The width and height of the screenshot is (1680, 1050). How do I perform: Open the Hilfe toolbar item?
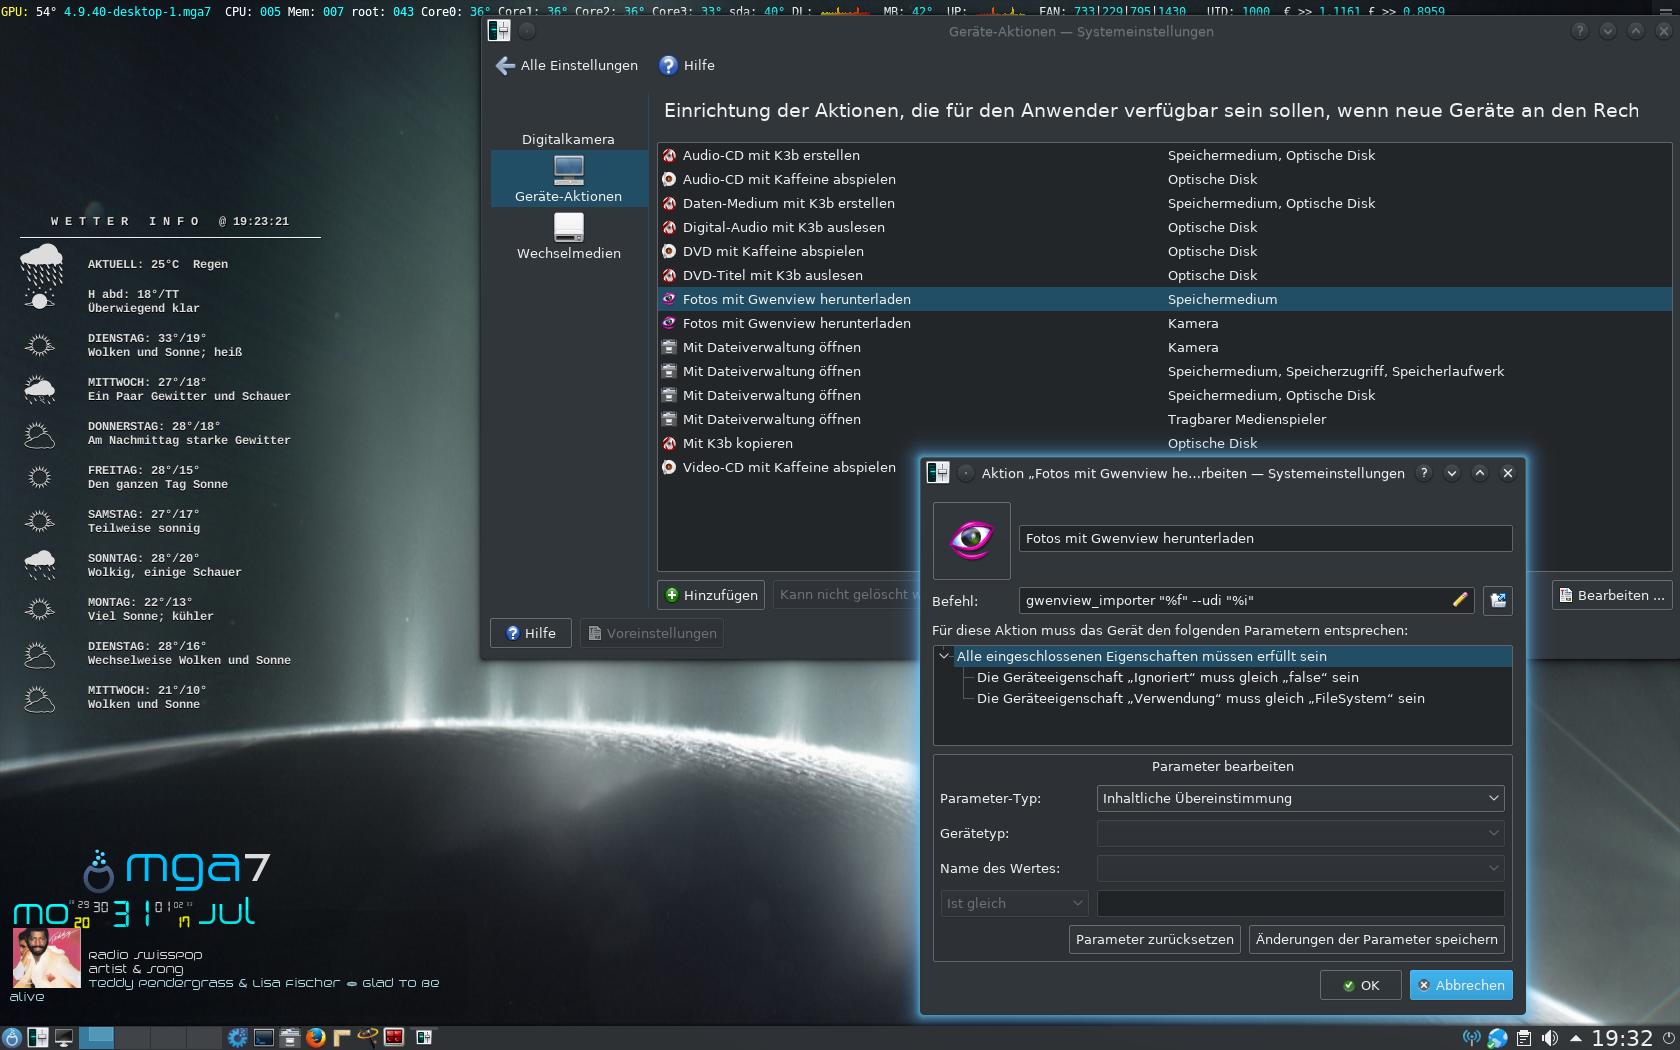pyautogui.click(x=687, y=65)
